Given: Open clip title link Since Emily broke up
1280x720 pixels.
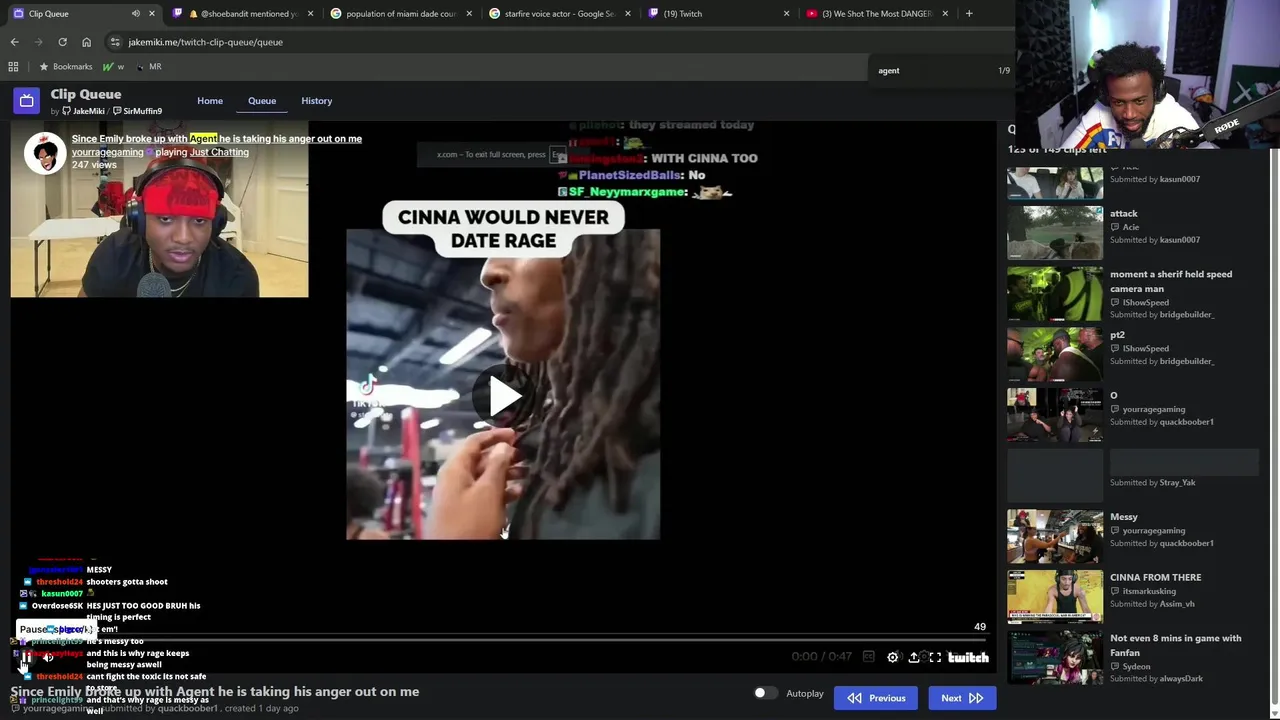Looking at the screenshot, I should (217, 138).
